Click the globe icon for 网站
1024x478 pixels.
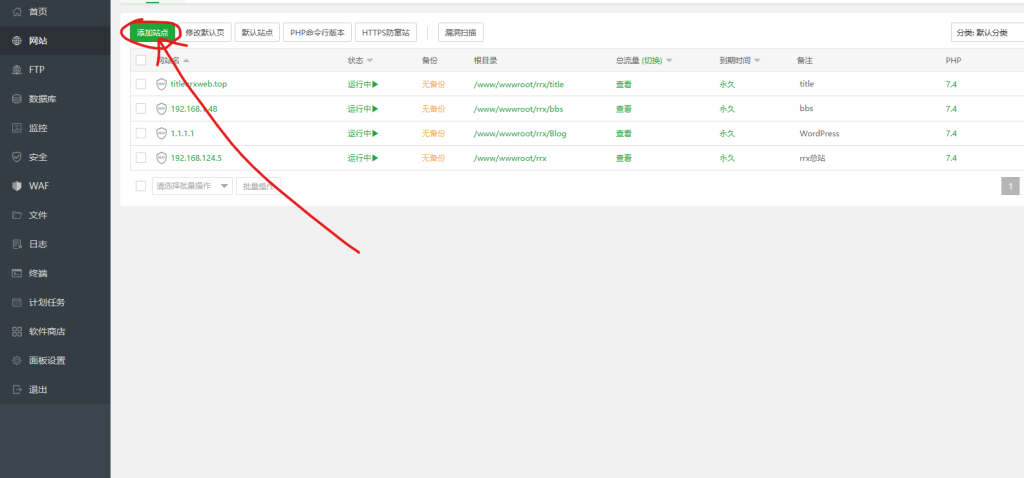click(17, 41)
